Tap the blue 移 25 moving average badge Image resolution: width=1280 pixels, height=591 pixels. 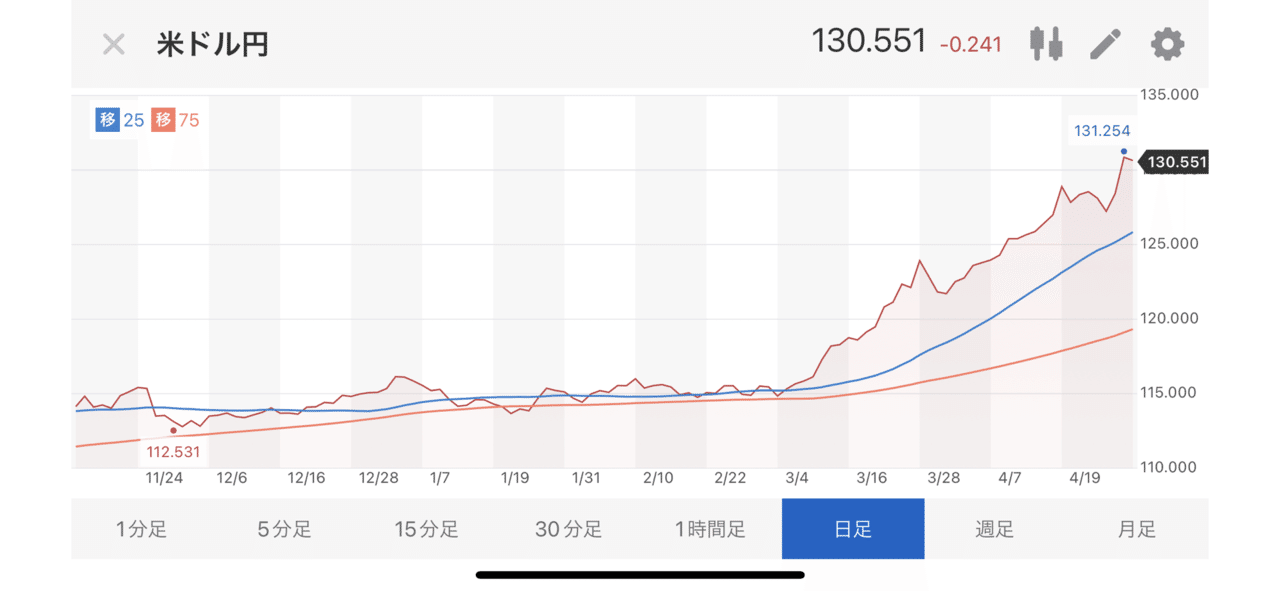coord(120,120)
